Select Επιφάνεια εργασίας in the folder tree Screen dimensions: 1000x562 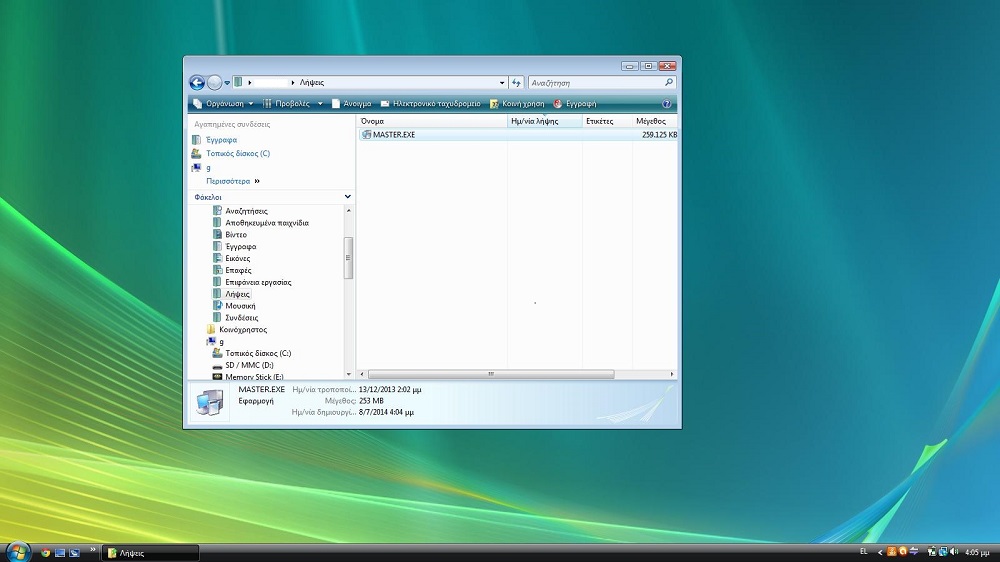coord(258,282)
